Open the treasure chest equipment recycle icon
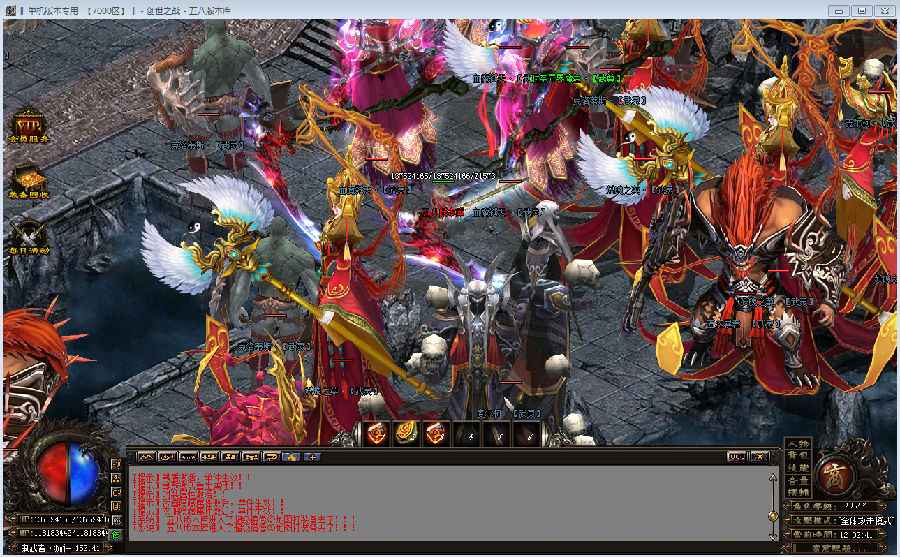The width and height of the screenshot is (900, 557). point(28,181)
